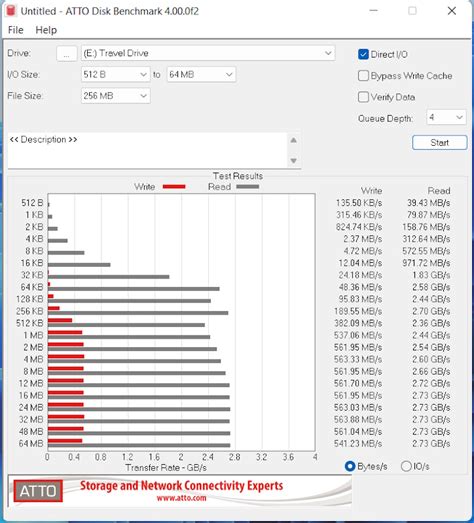Uncheck the Direct I/O checkbox

pyautogui.click(x=363, y=54)
